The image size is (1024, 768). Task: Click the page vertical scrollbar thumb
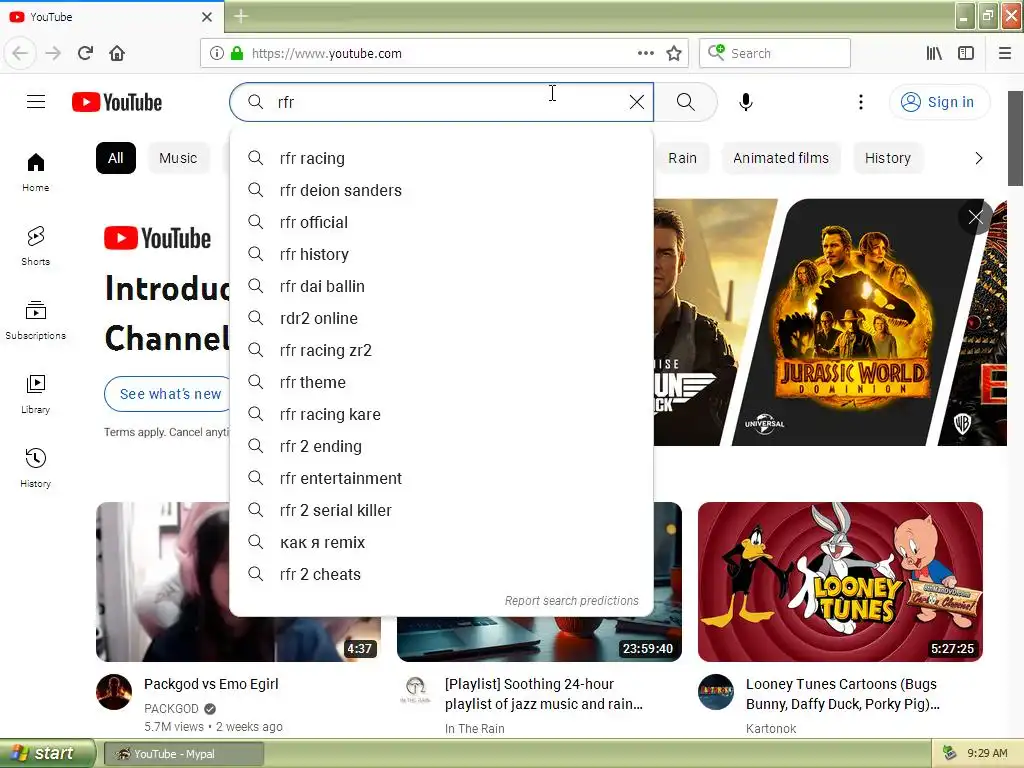tap(1015, 138)
